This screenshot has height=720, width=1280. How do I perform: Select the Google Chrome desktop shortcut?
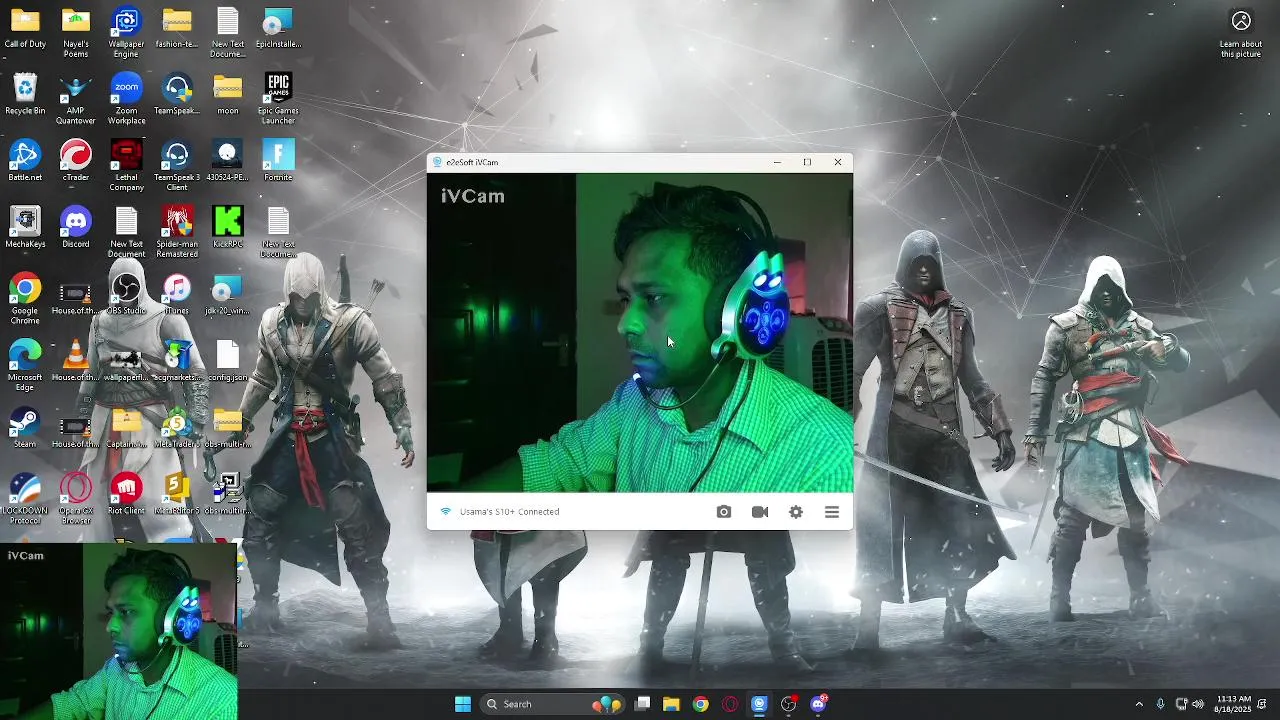[25, 300]
